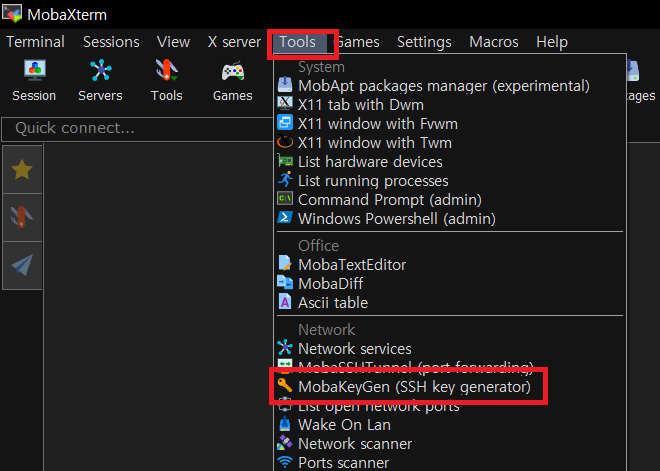Open Command Prompt (admin)
660x471 pixels.
pos(390,200)
